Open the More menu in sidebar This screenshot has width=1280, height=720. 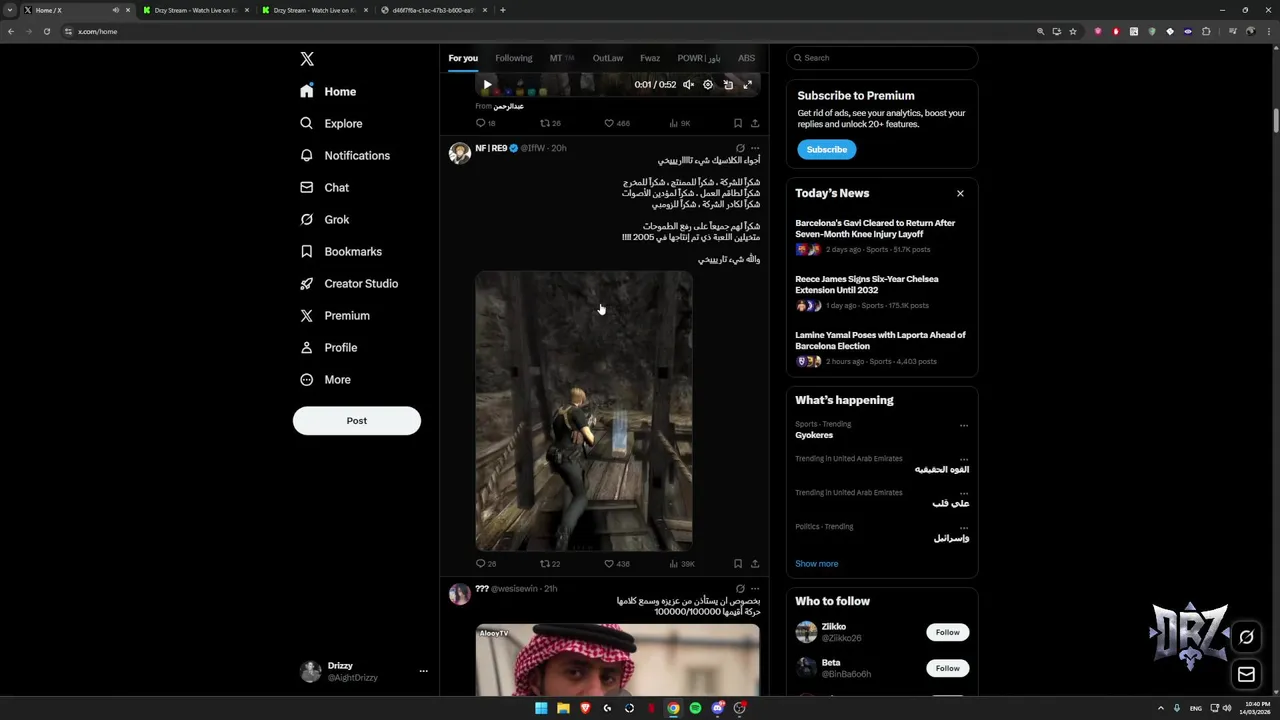[325, 379]
